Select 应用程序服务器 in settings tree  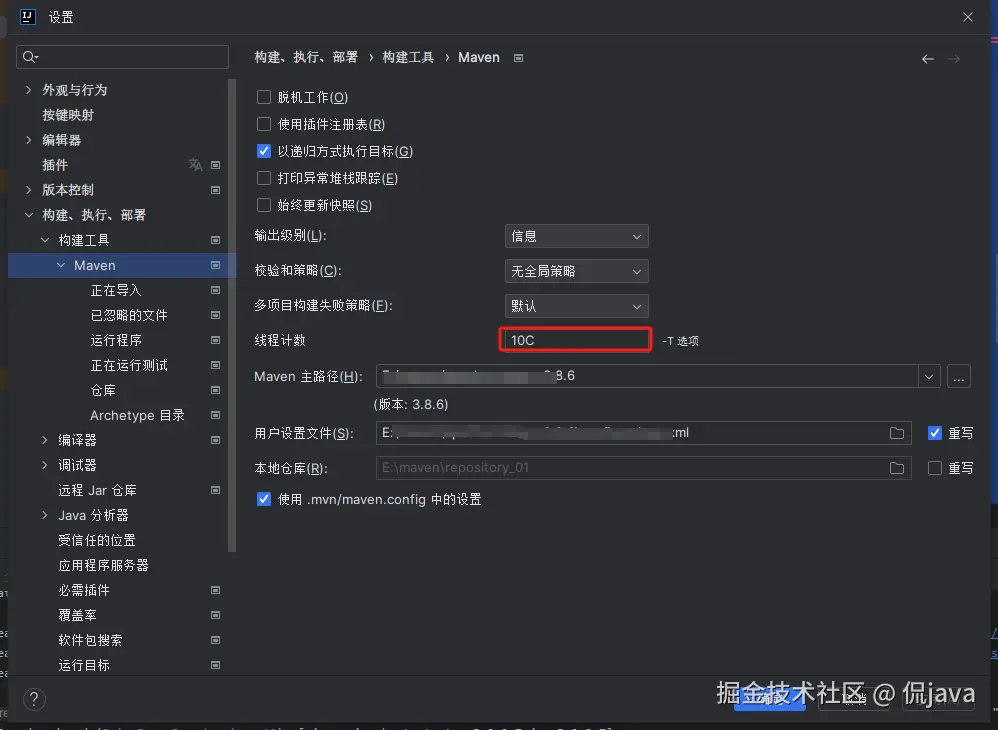(103, 565)
